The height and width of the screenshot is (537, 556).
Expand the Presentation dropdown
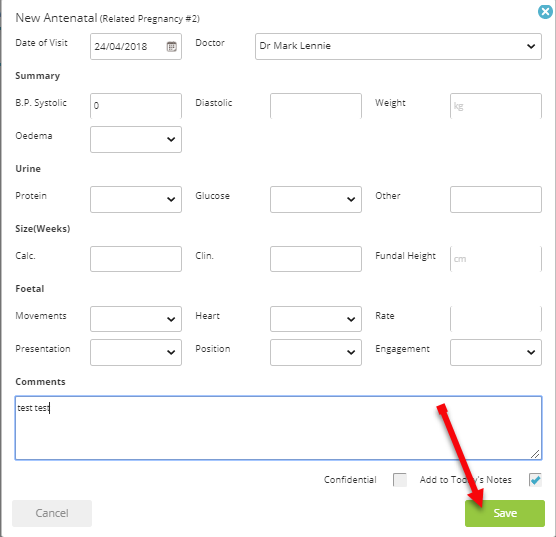pyautogui.click(x=136, y=352)
